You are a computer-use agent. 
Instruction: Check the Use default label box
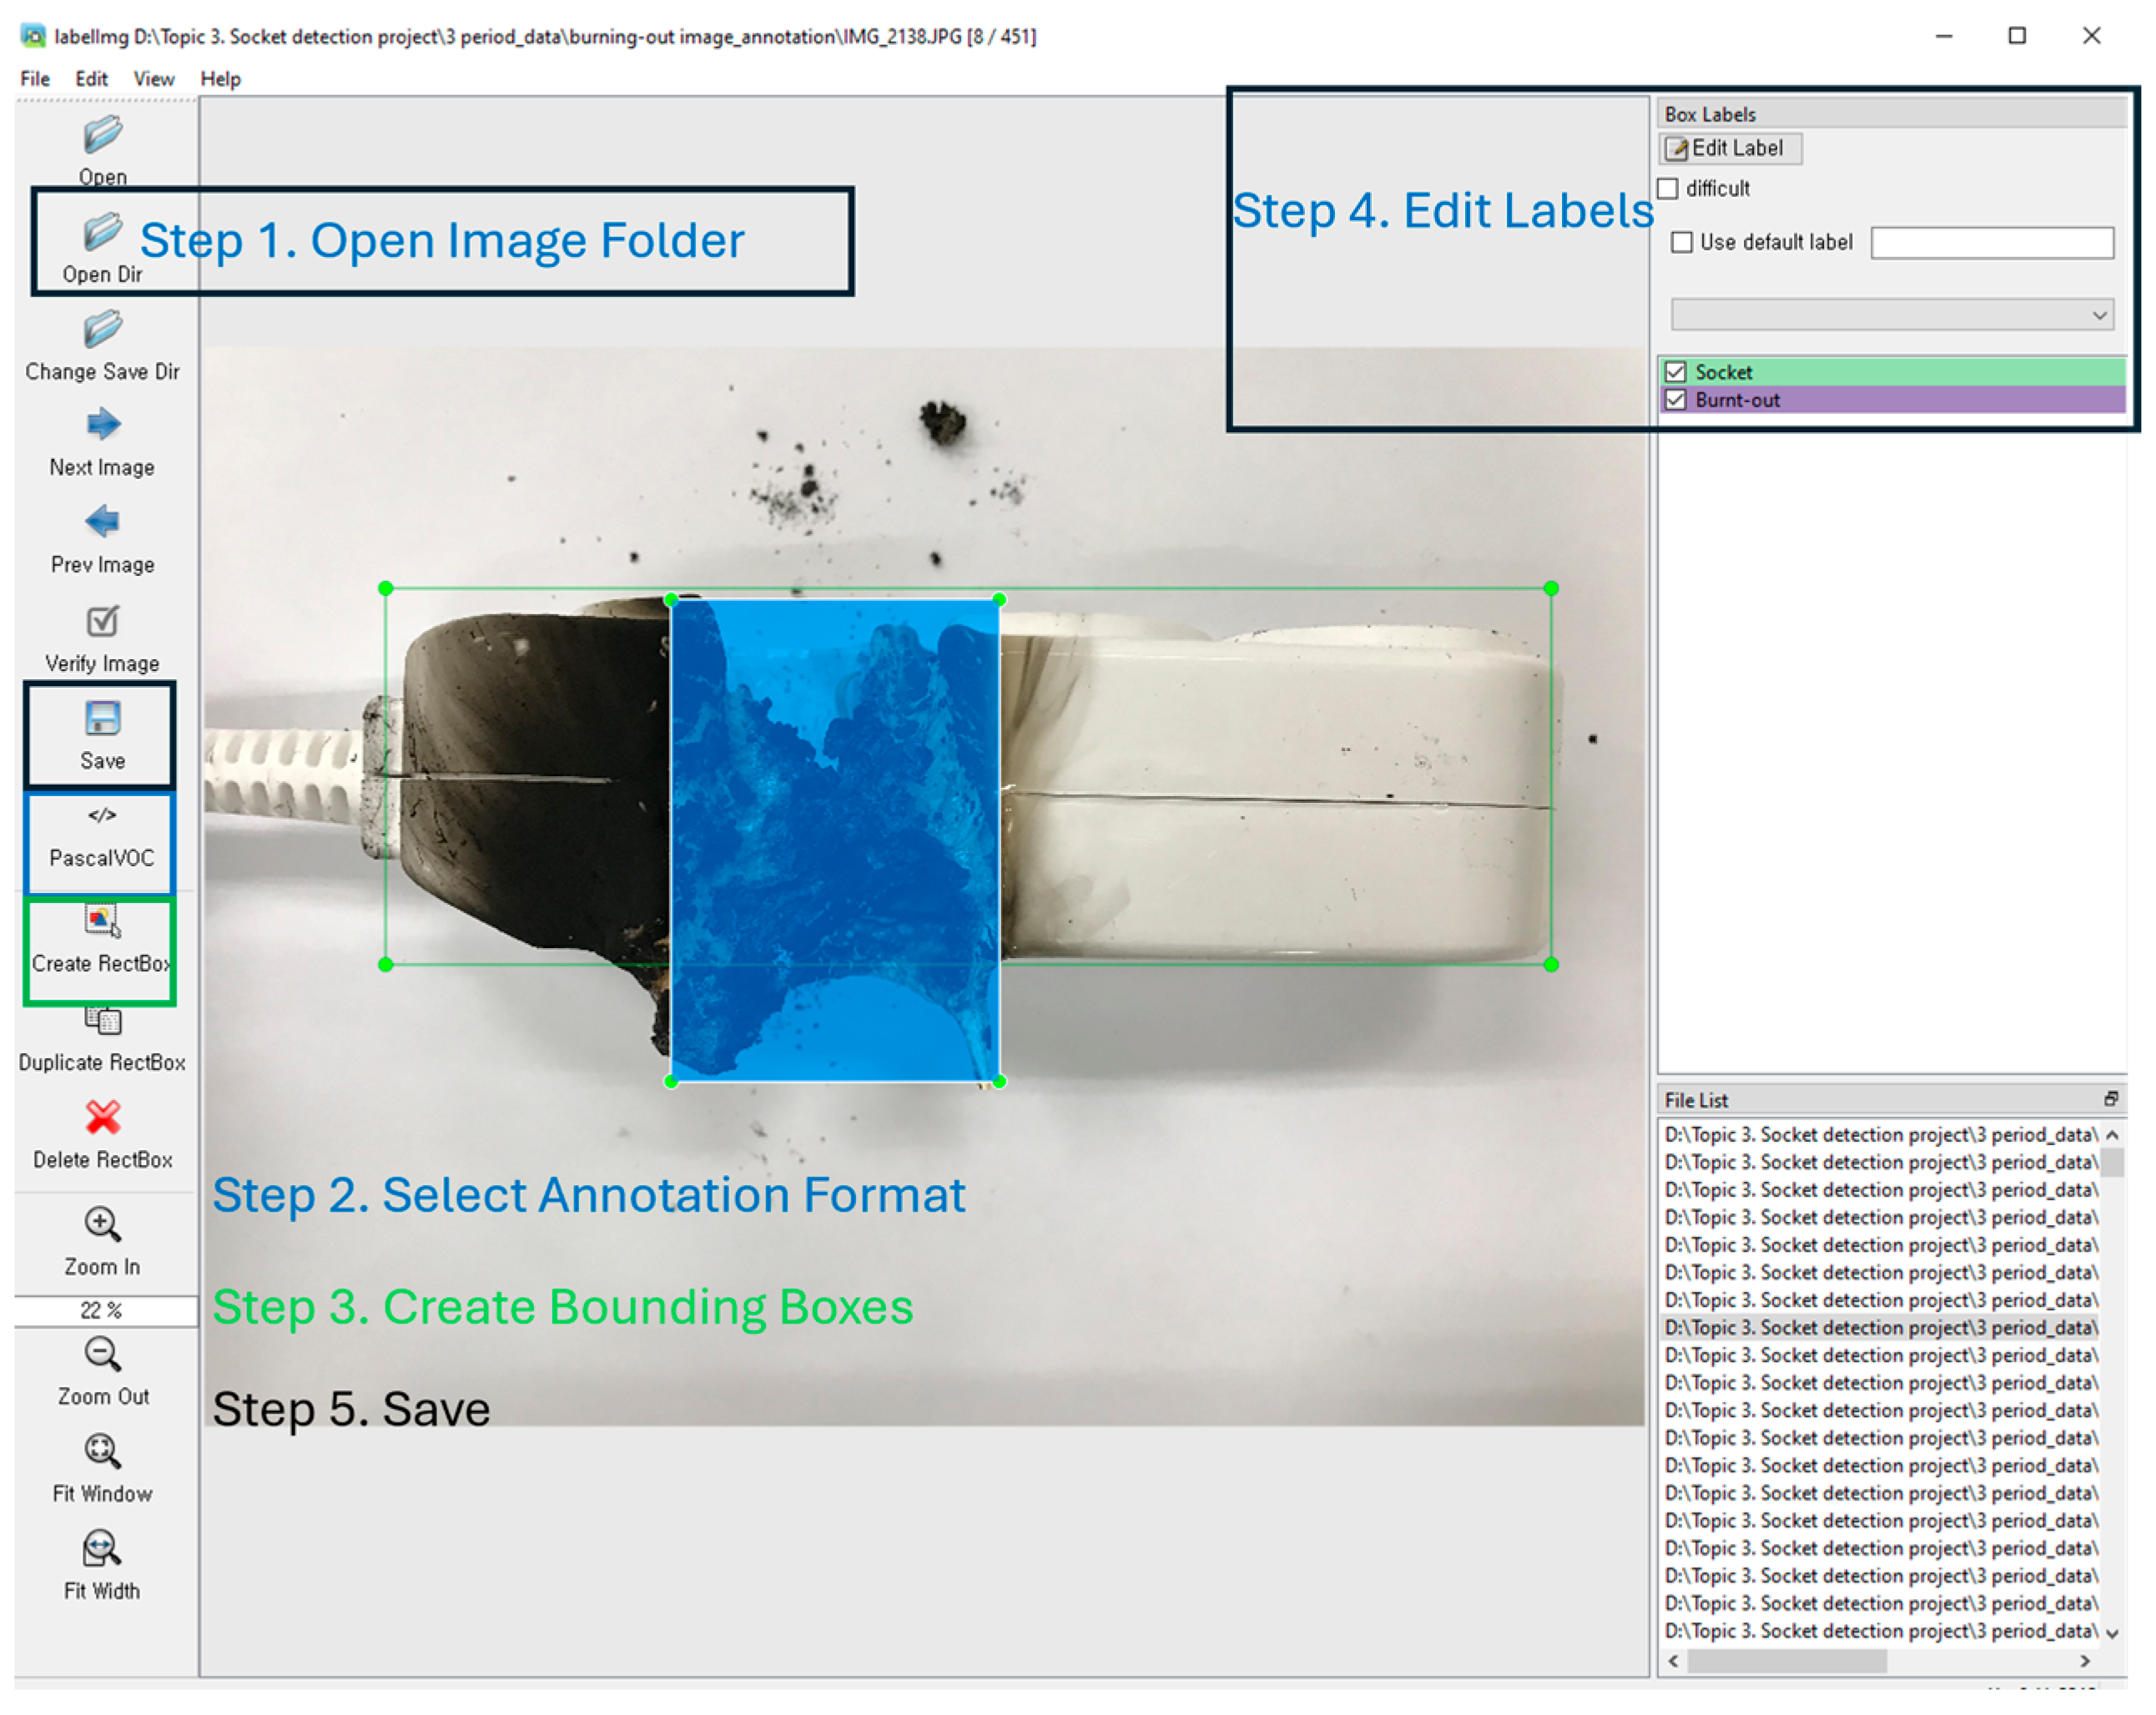[x=1683, y=243]
